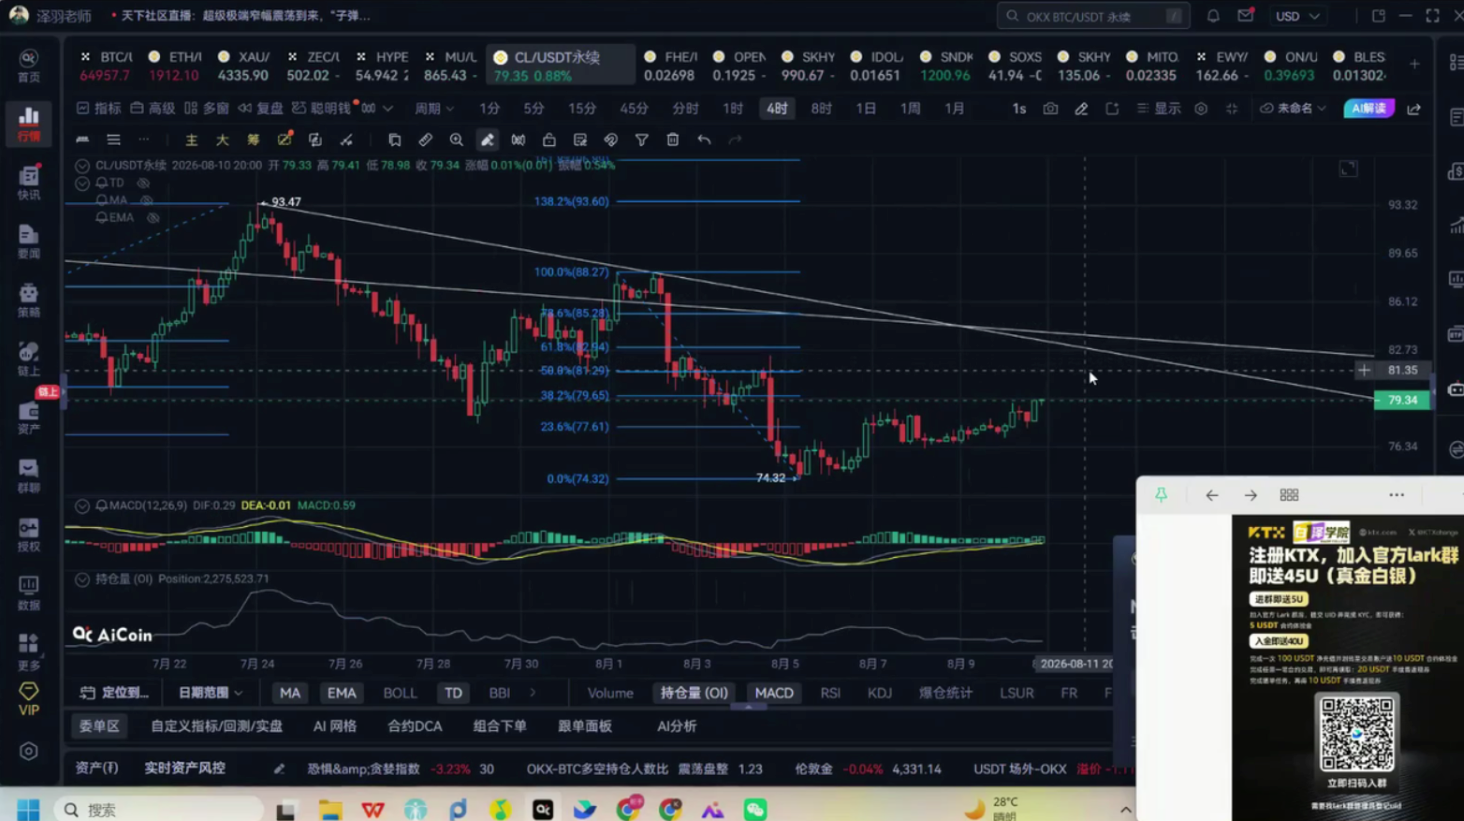Click the OKX BTC/USDT search field

click(1093, 16)
